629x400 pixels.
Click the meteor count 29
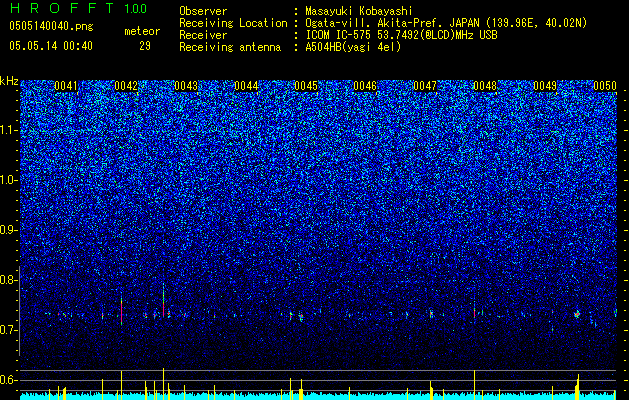(x=145, y=46)
